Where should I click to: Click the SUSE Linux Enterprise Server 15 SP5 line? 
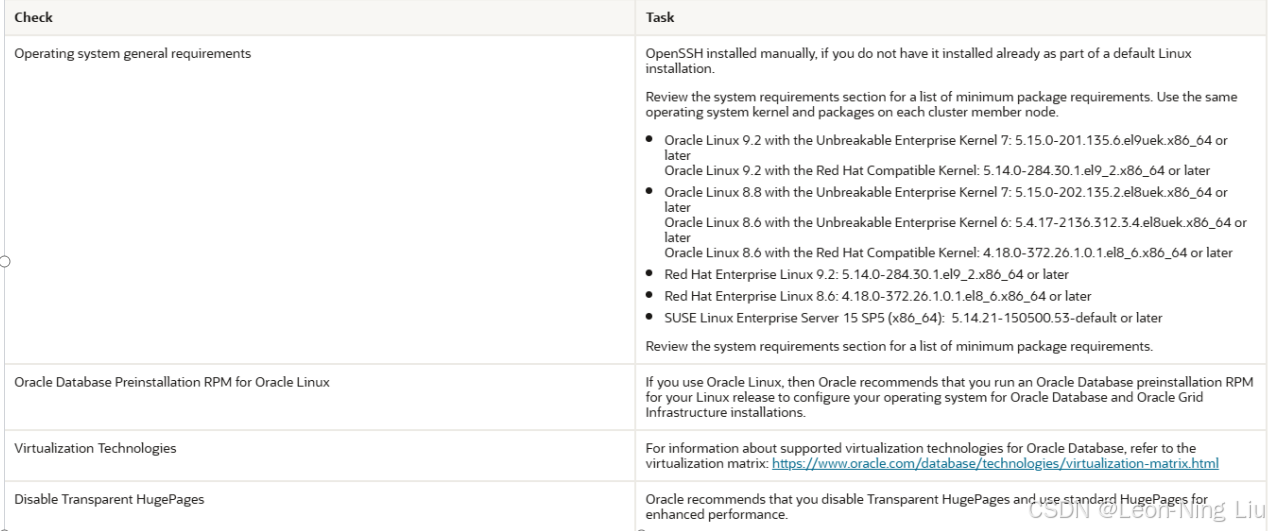pos(913,318)
